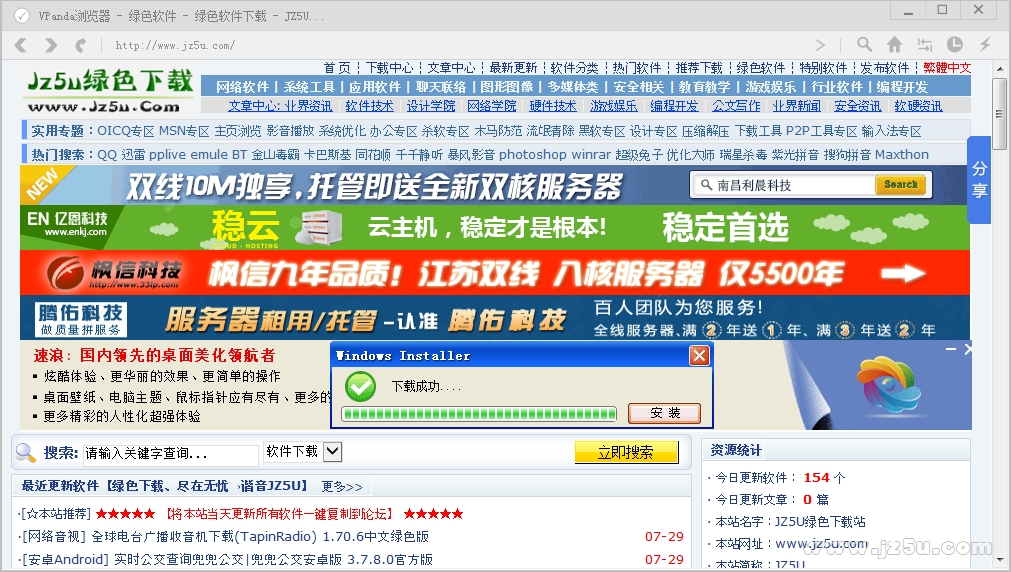
Task: Open the 软件下载 category dropdown
Action: [x=302, y=451]
